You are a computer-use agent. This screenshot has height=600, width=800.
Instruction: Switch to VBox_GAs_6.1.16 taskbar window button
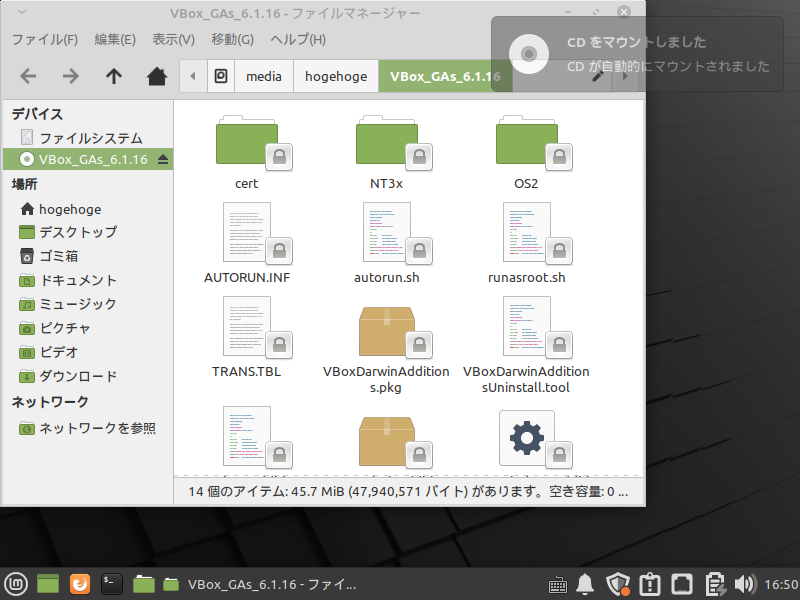(x=259, y=584)
